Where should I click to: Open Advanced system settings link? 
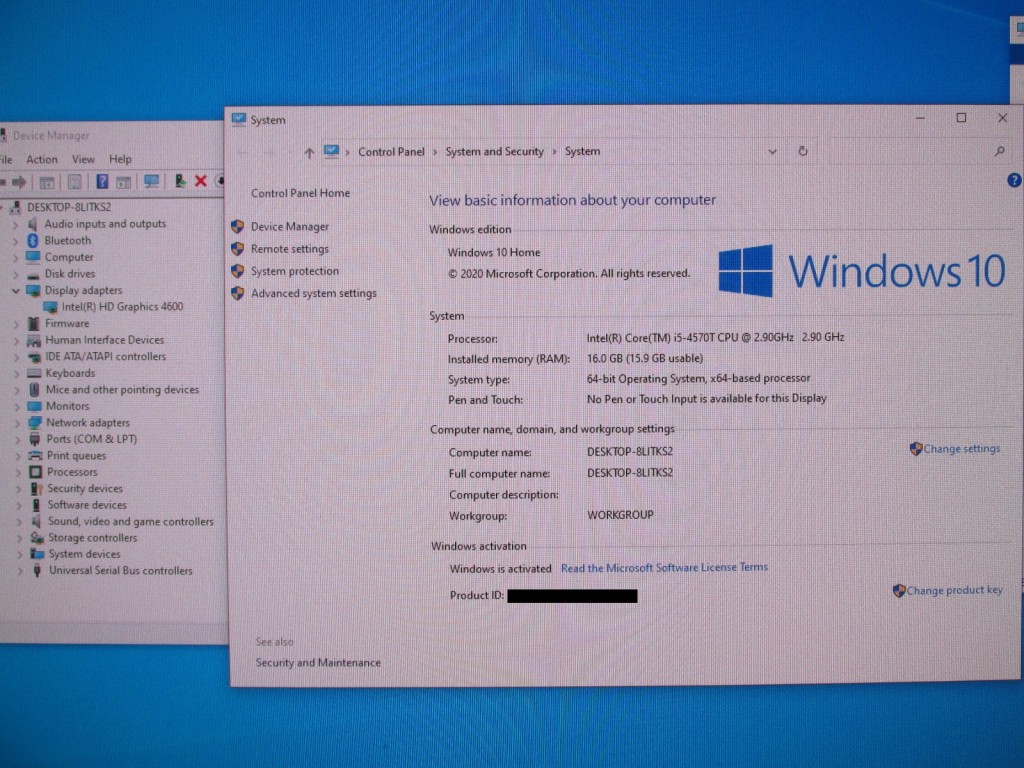tap(314, 293)
